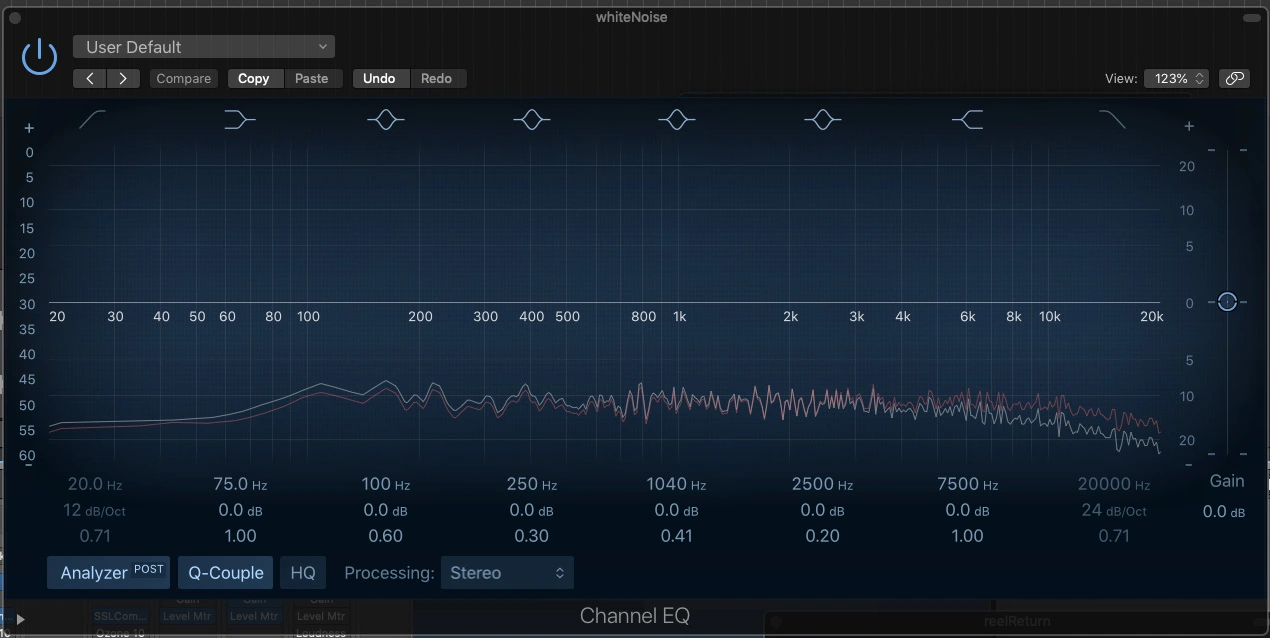Click the Compare button
The width and height of the screenshot is (1270, 638).
[184, 78]
